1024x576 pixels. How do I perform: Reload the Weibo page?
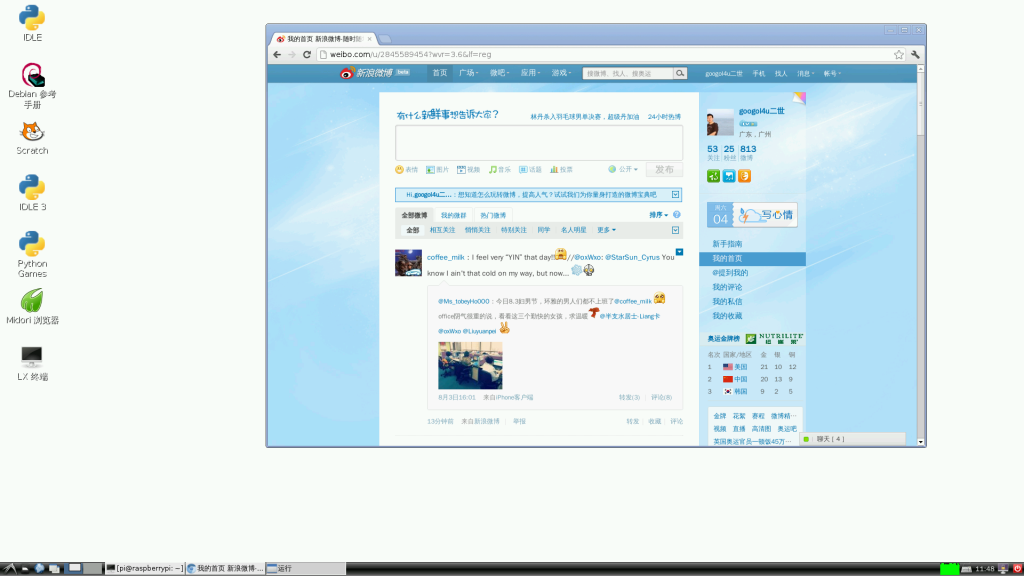[x=307, y=55]
